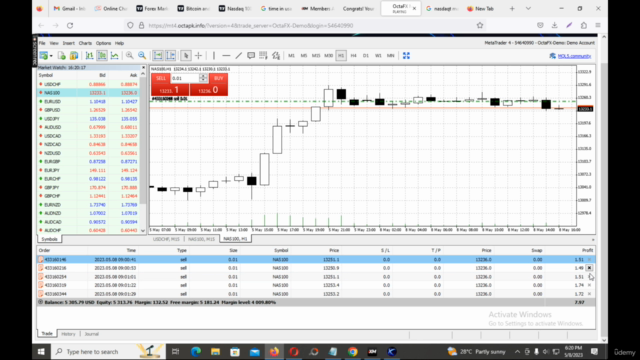Screen dimensions: 640x360
Task: Select the text label comment tool
Action: 251,56
